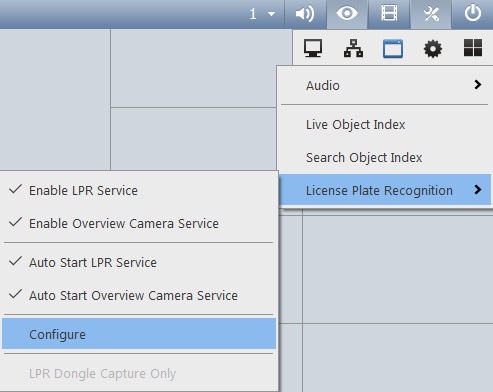The width and height of the screenshot is (493, 392).
Task: Toggle Auto Start LPR Service
Action: click(x=139, y=262)
